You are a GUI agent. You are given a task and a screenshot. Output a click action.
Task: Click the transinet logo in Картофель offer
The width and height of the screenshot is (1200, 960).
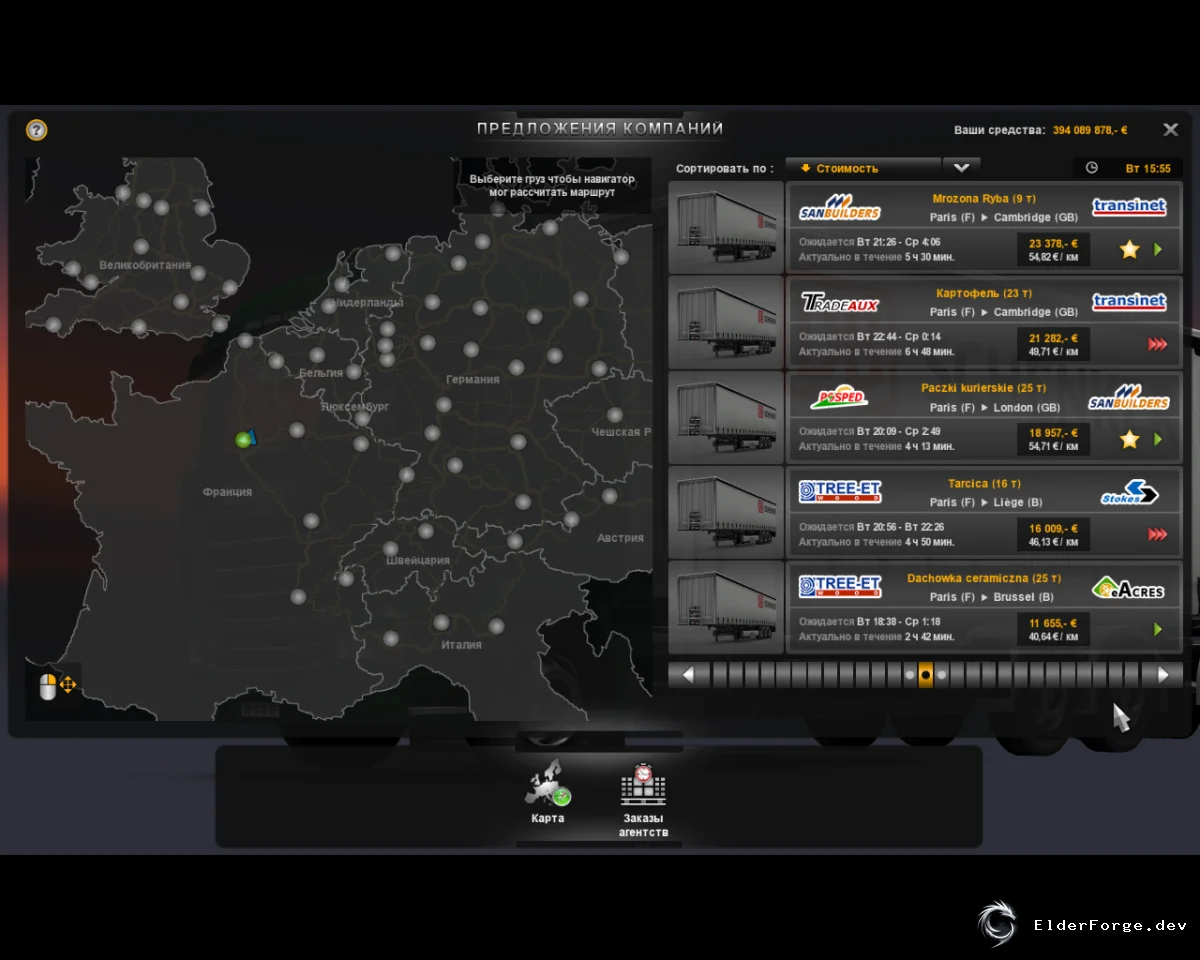1129,302
